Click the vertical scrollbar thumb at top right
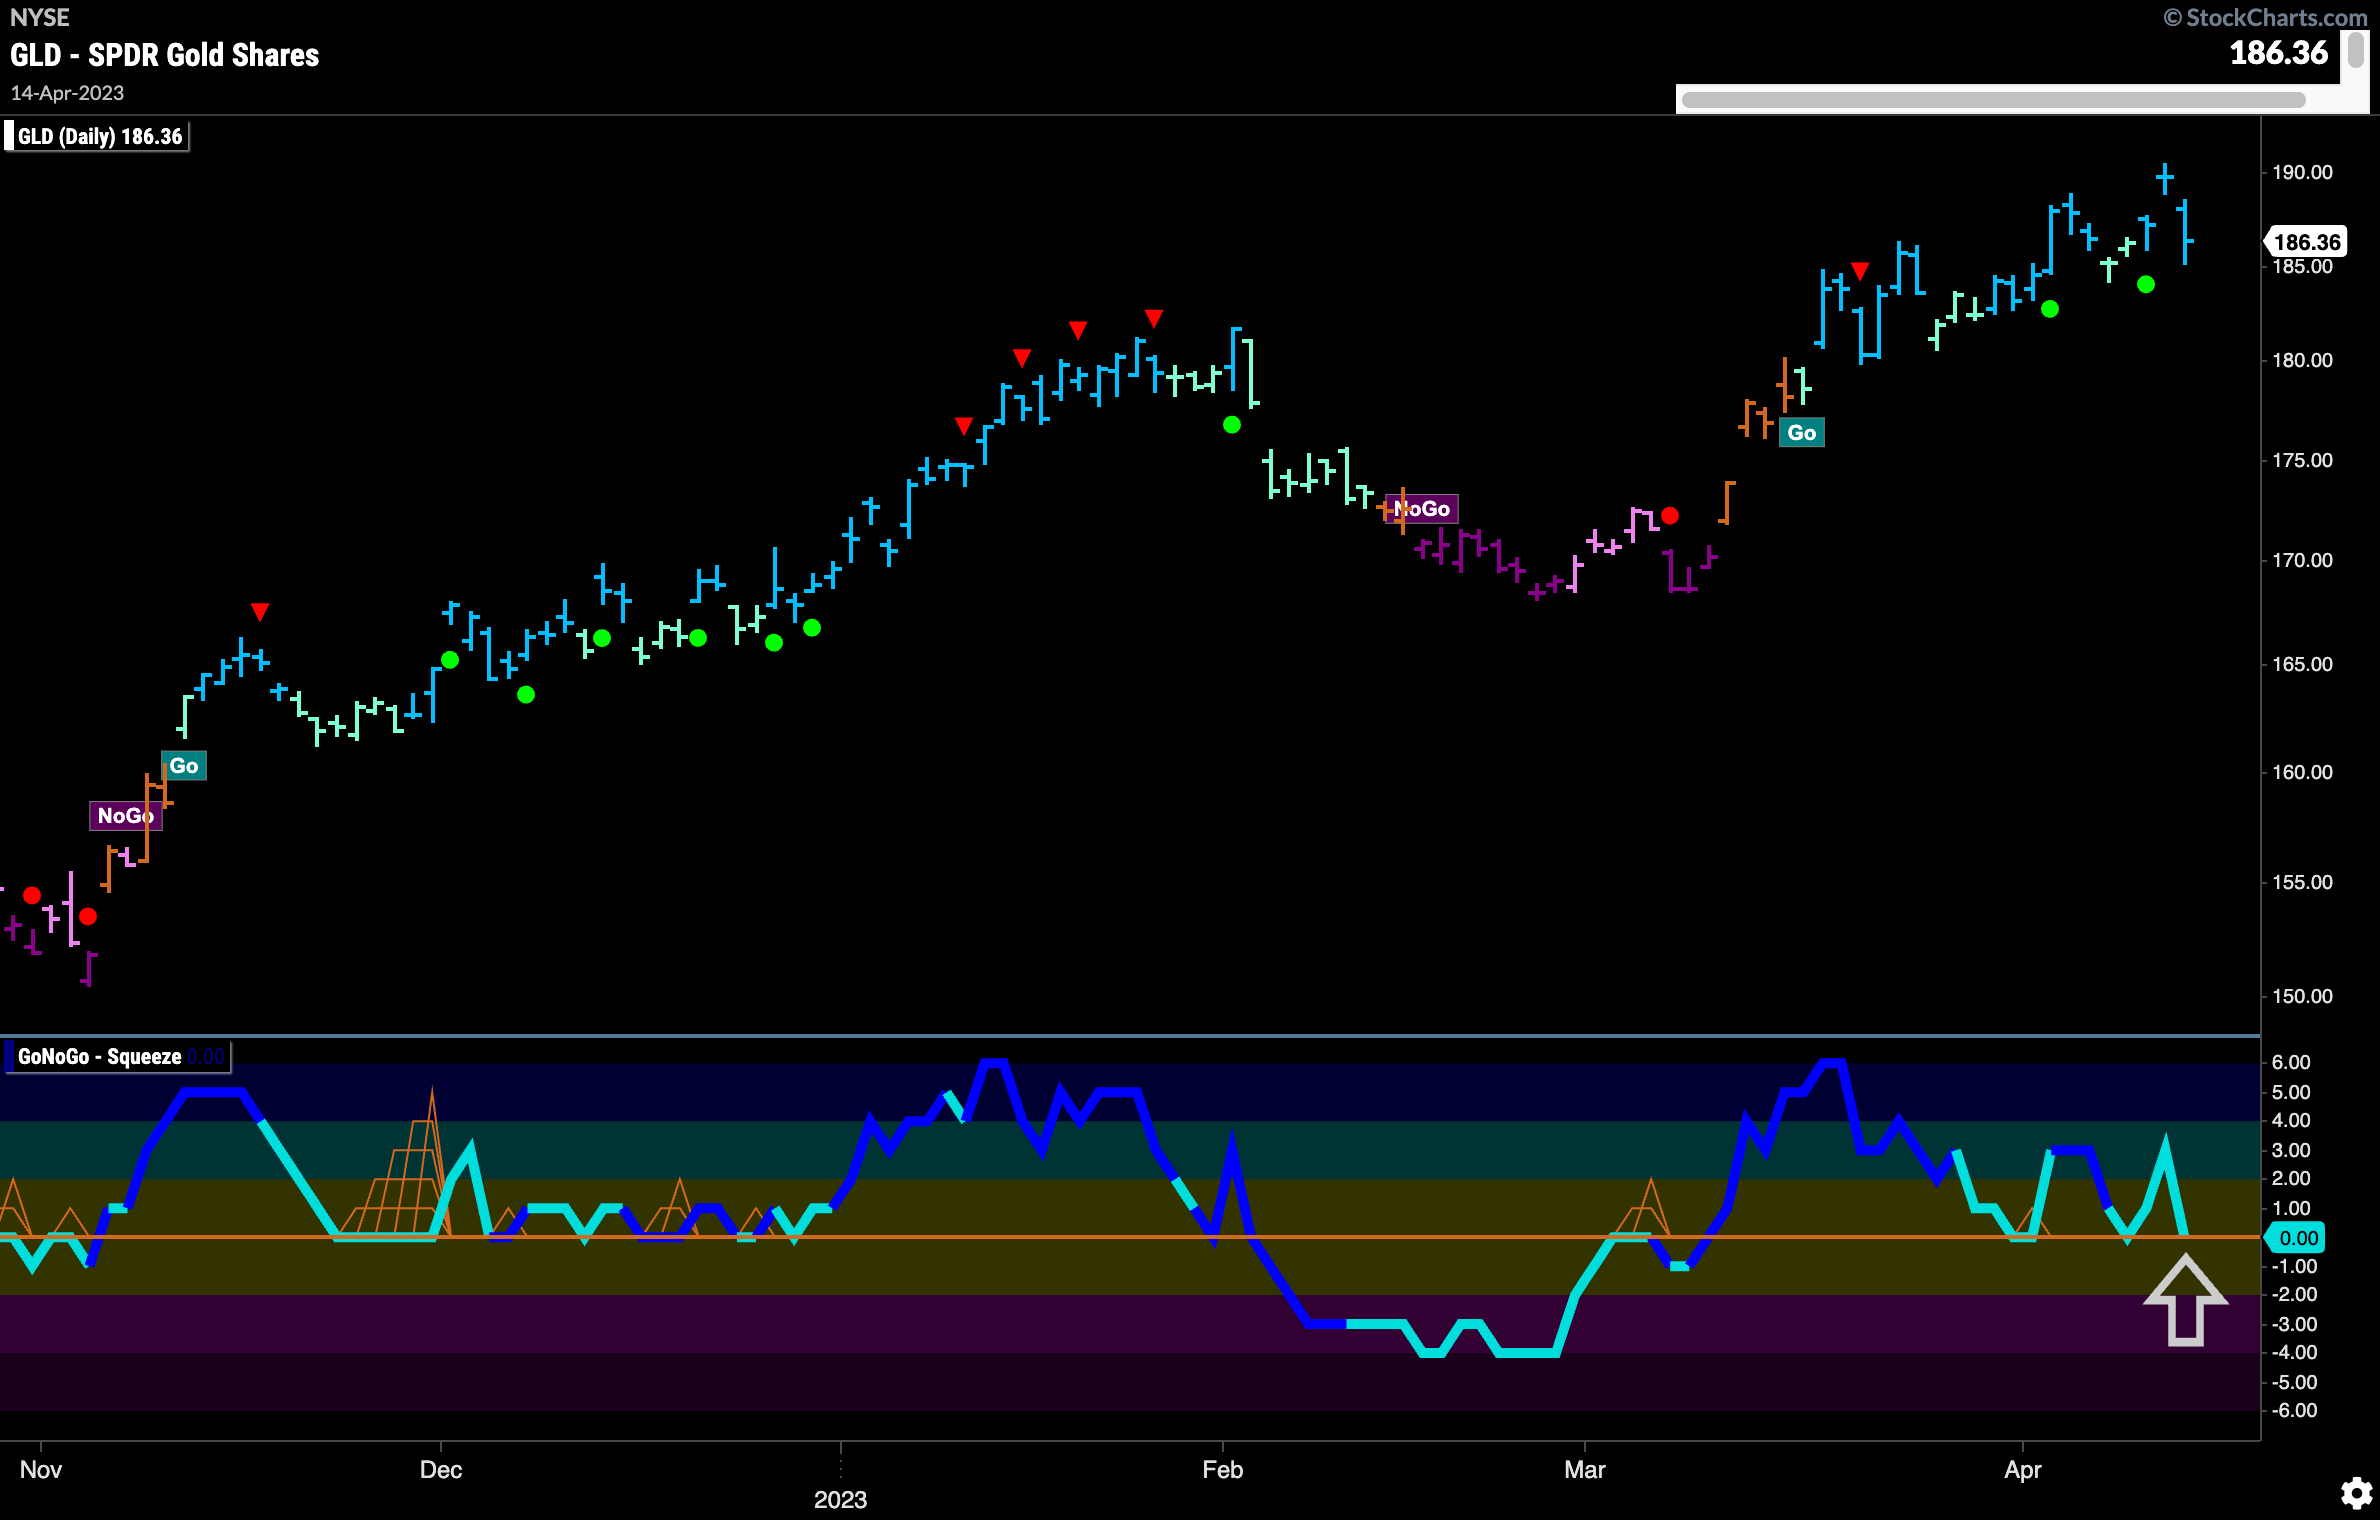The width and height of the screenshot is (2380, 1520). pos(2356,48)
